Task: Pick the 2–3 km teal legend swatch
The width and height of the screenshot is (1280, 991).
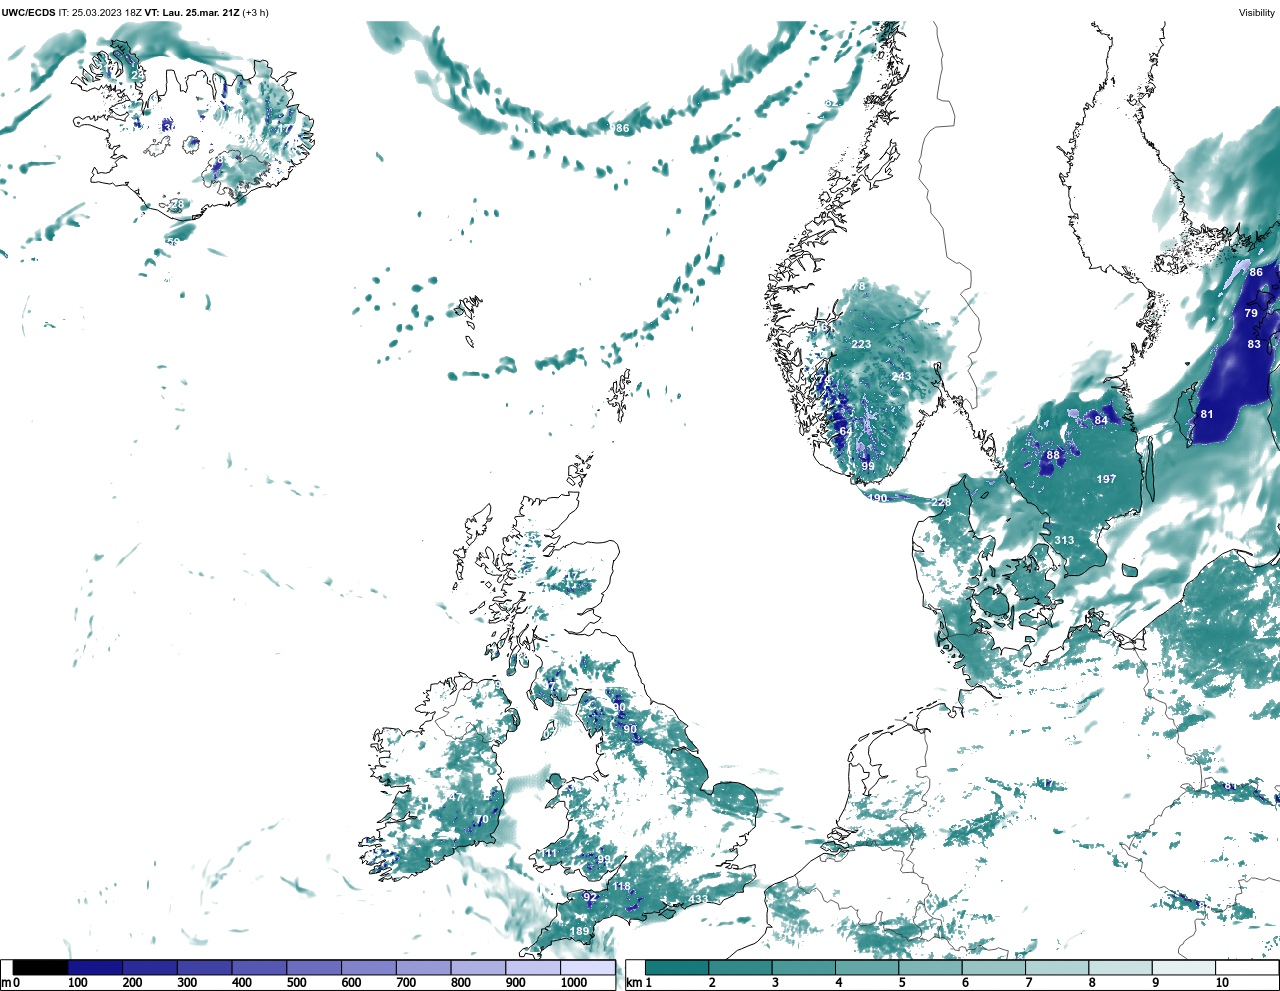Action: click(x=740, y=968)
